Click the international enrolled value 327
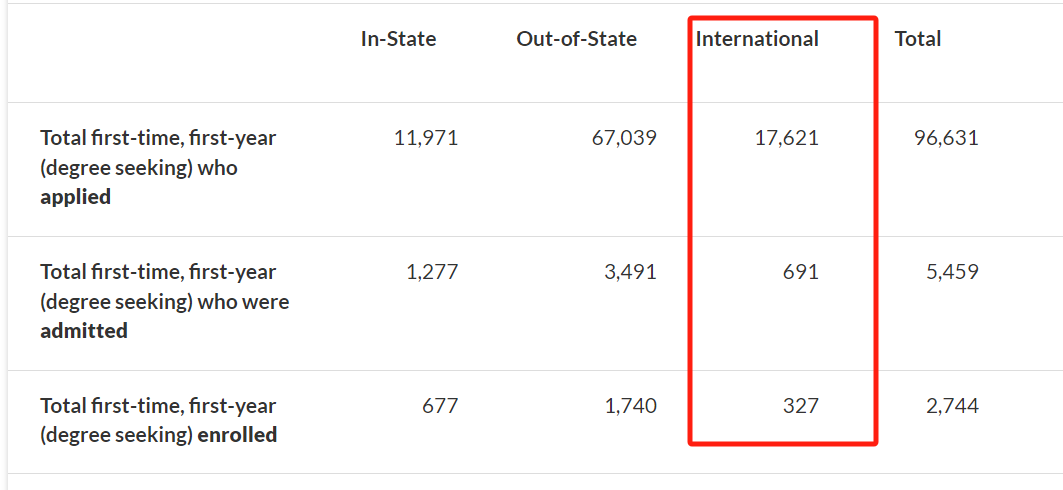Image resolution: width=1063 pixels, height=490 pixels. 801,406
